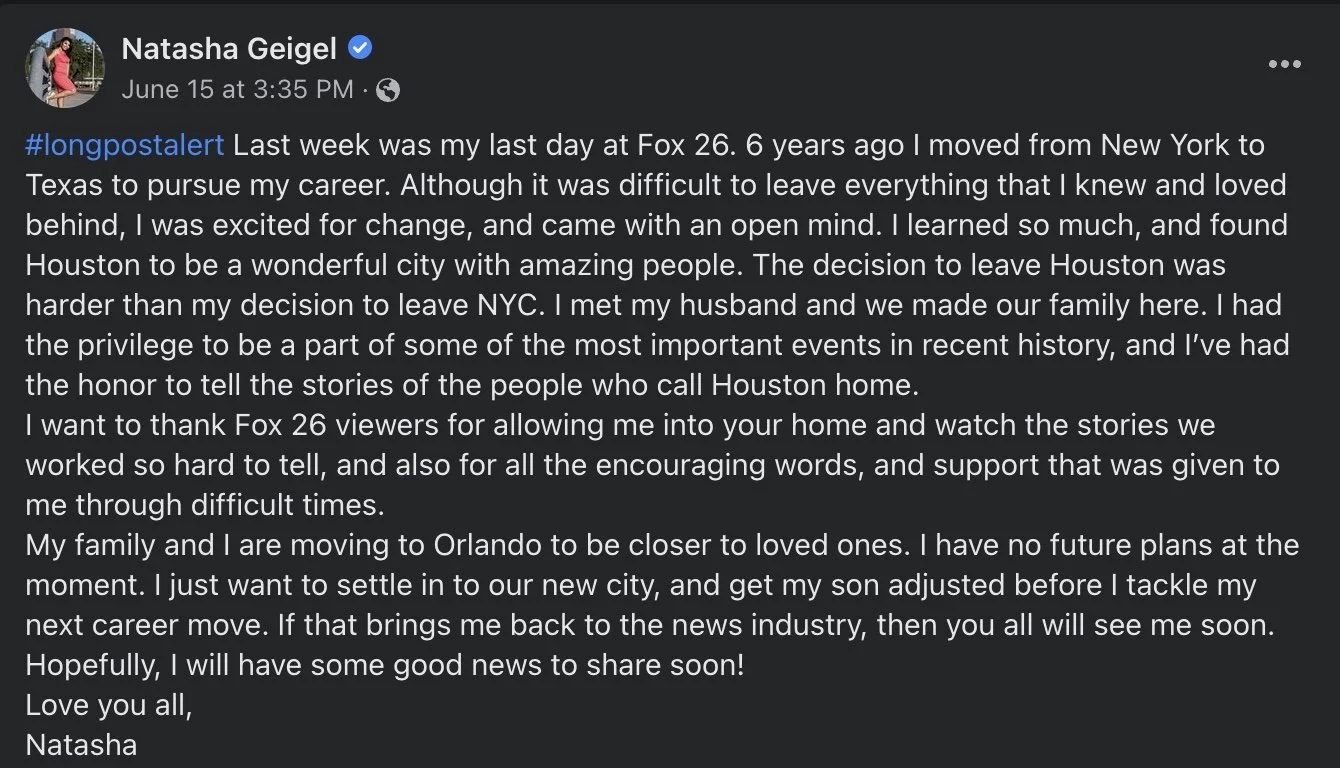Viewport: 1340px width, 768px height.
Task: Open Natasha Geigel's profile picture
Action: pyautogui.click(x=66, y=67)
